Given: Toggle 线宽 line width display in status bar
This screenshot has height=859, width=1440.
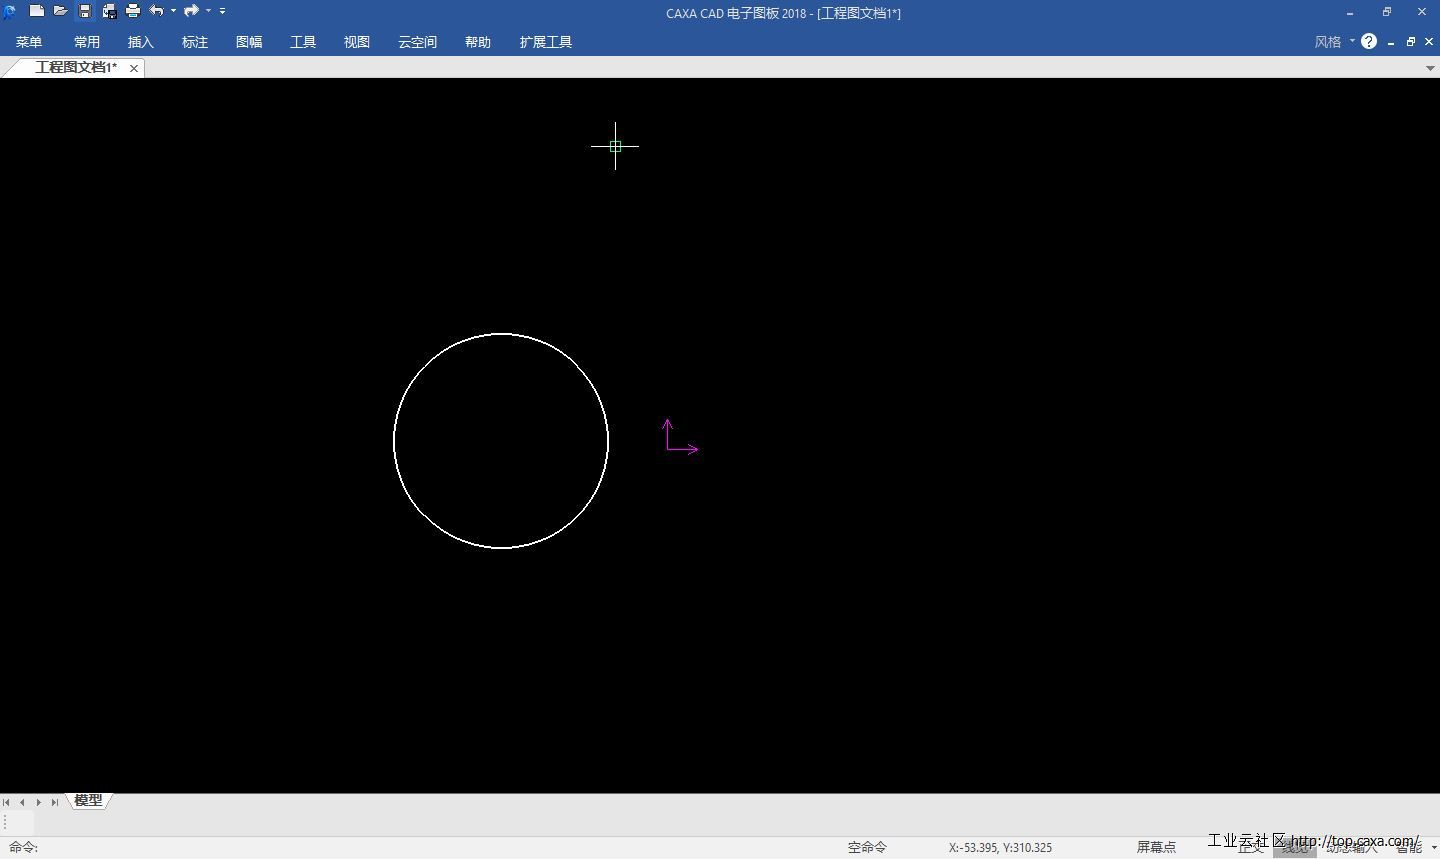Looking at the screenshot, I should (x=1294, y=847).
